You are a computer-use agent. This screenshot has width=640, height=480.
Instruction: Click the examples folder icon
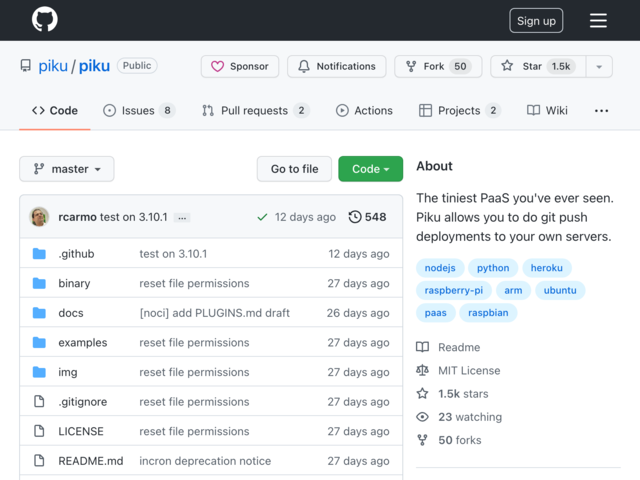[x=39, y=342]
